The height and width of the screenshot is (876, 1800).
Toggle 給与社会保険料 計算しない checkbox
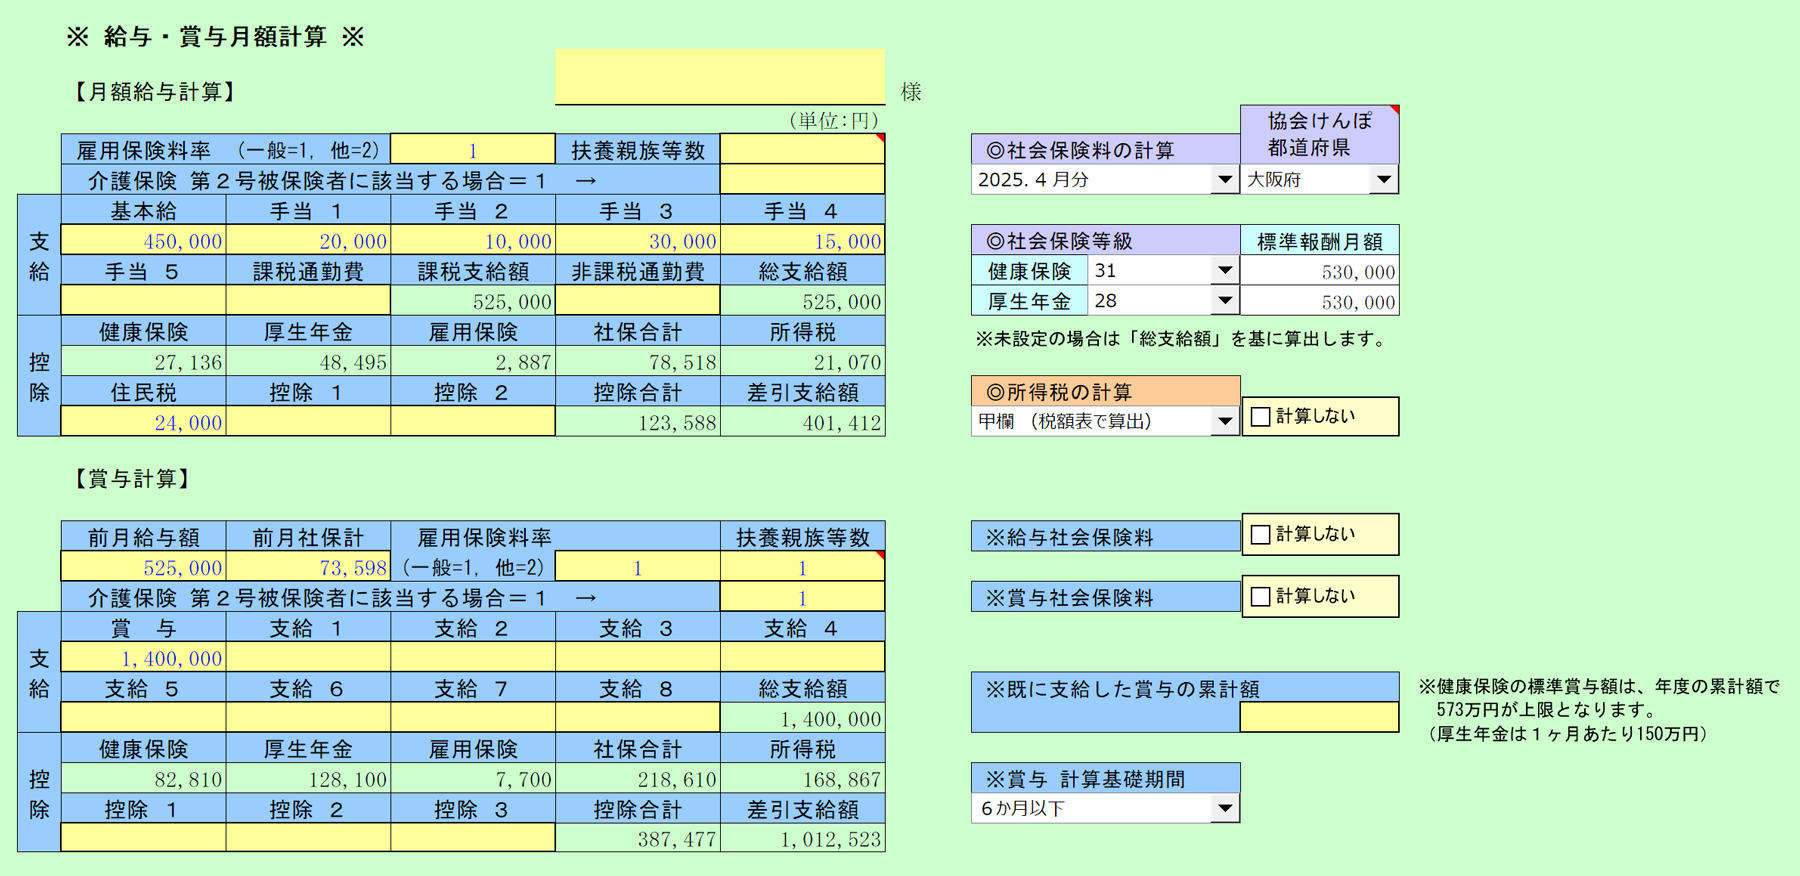(x=1260, y=535)
